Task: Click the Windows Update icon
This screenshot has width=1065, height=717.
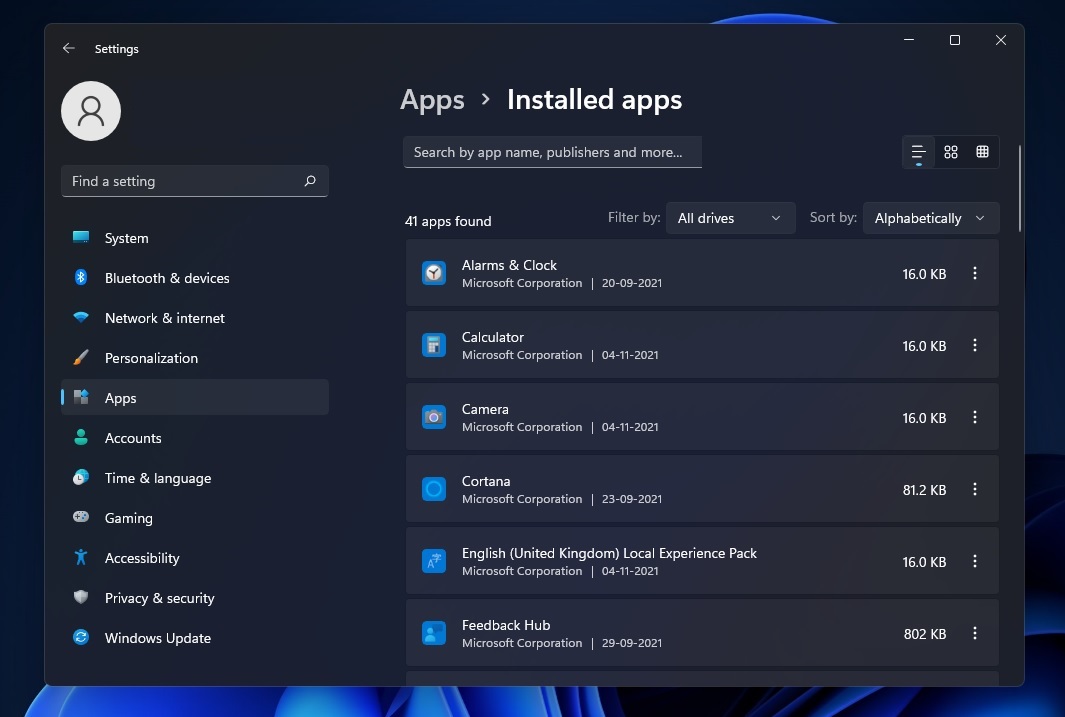Action: pyautogui.click(x=80, y=638)
